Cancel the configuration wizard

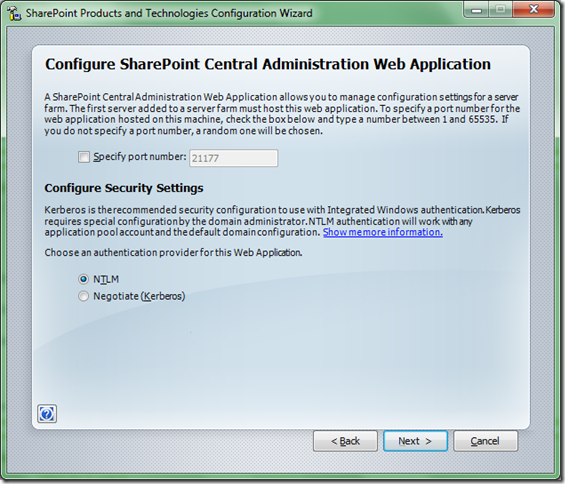point(485,441)
